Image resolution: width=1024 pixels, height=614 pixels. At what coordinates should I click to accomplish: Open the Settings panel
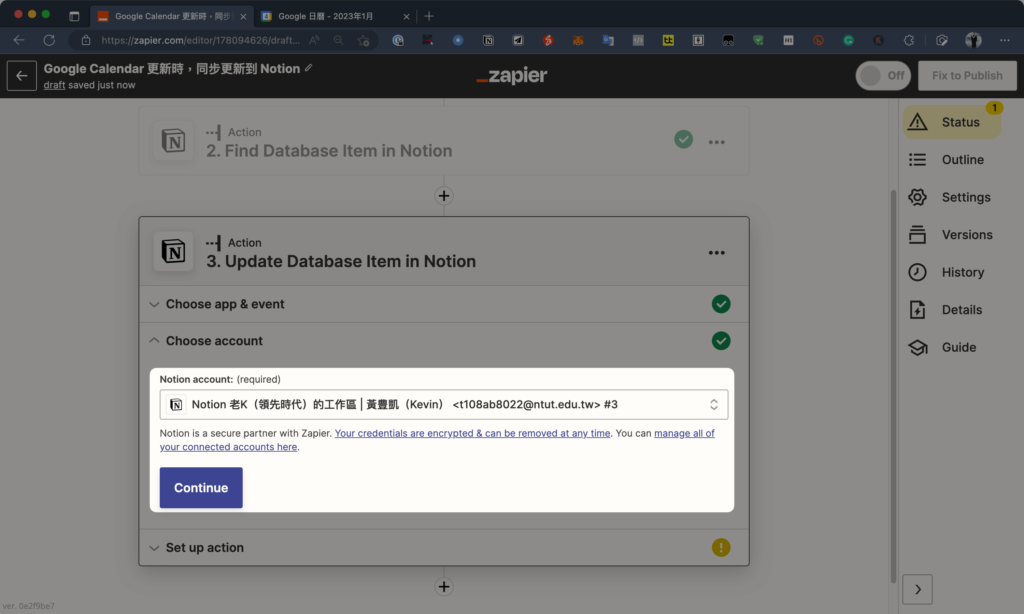952,197
